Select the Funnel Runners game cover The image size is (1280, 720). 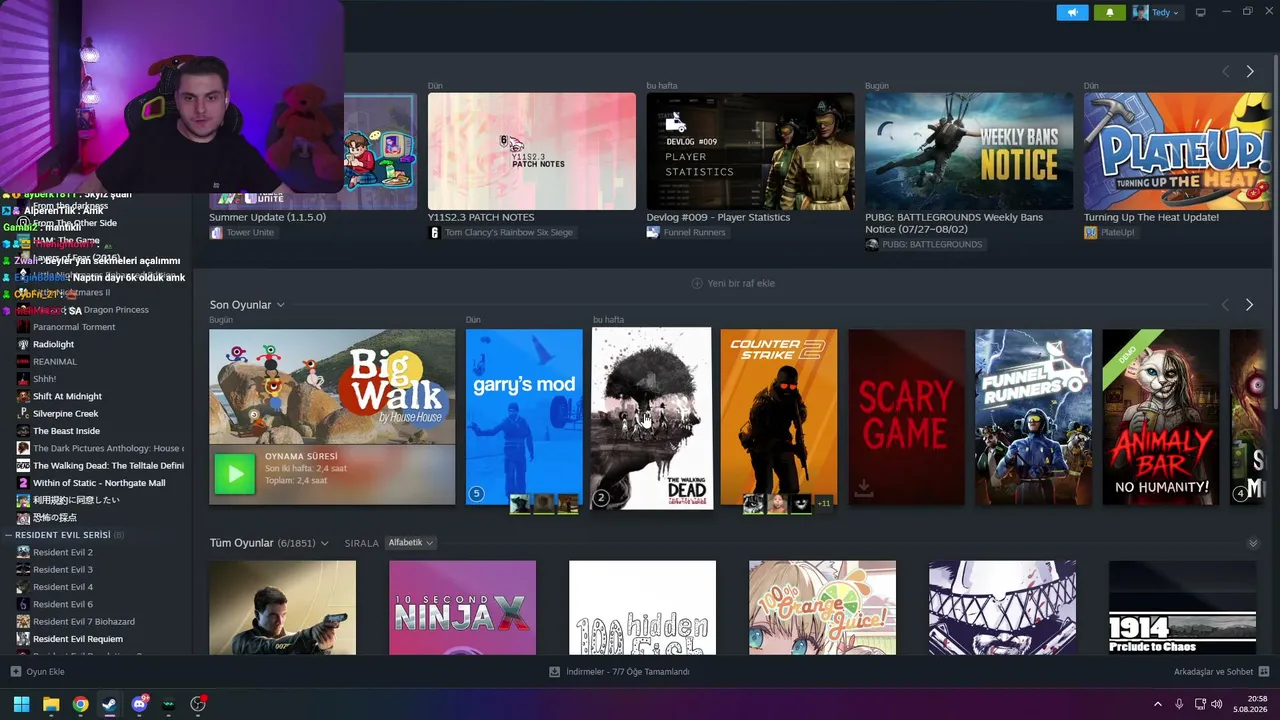click(x=1033, y=417)
